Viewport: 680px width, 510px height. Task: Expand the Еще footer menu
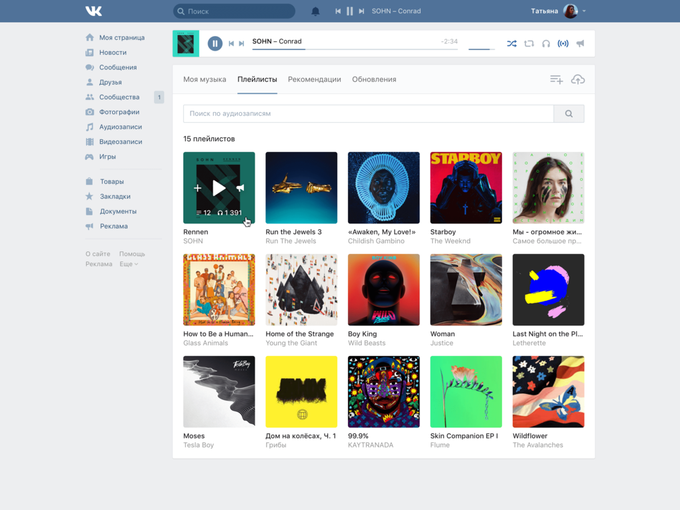pyautogui.click(x=129, y=264)
